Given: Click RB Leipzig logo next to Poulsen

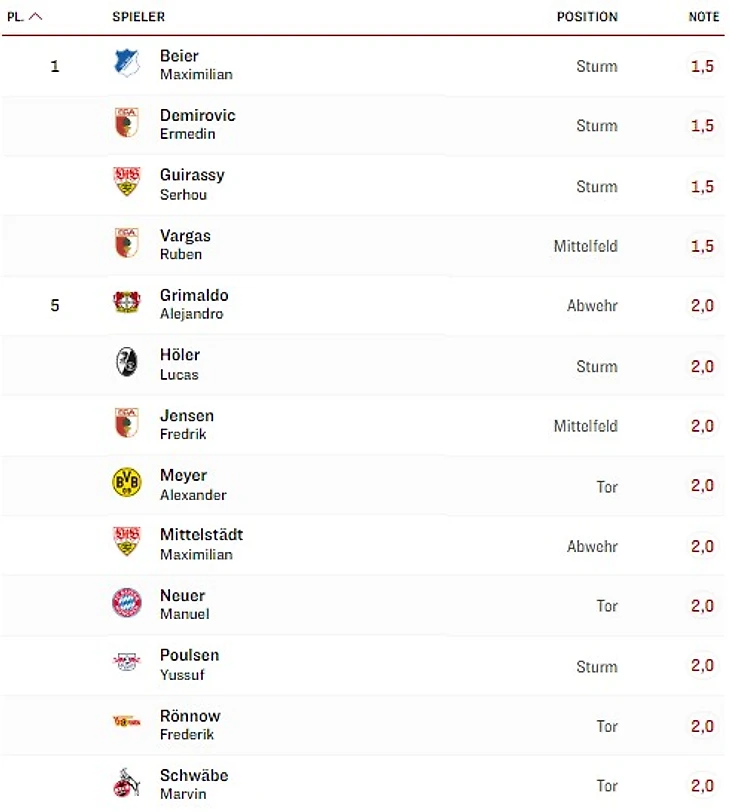Looking at the screenshot, I should [x=127, y=664].
